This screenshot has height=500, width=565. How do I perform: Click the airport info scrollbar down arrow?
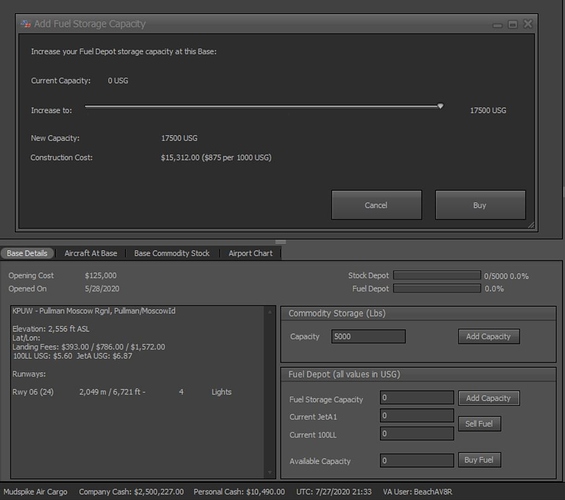tap(270, 472)
